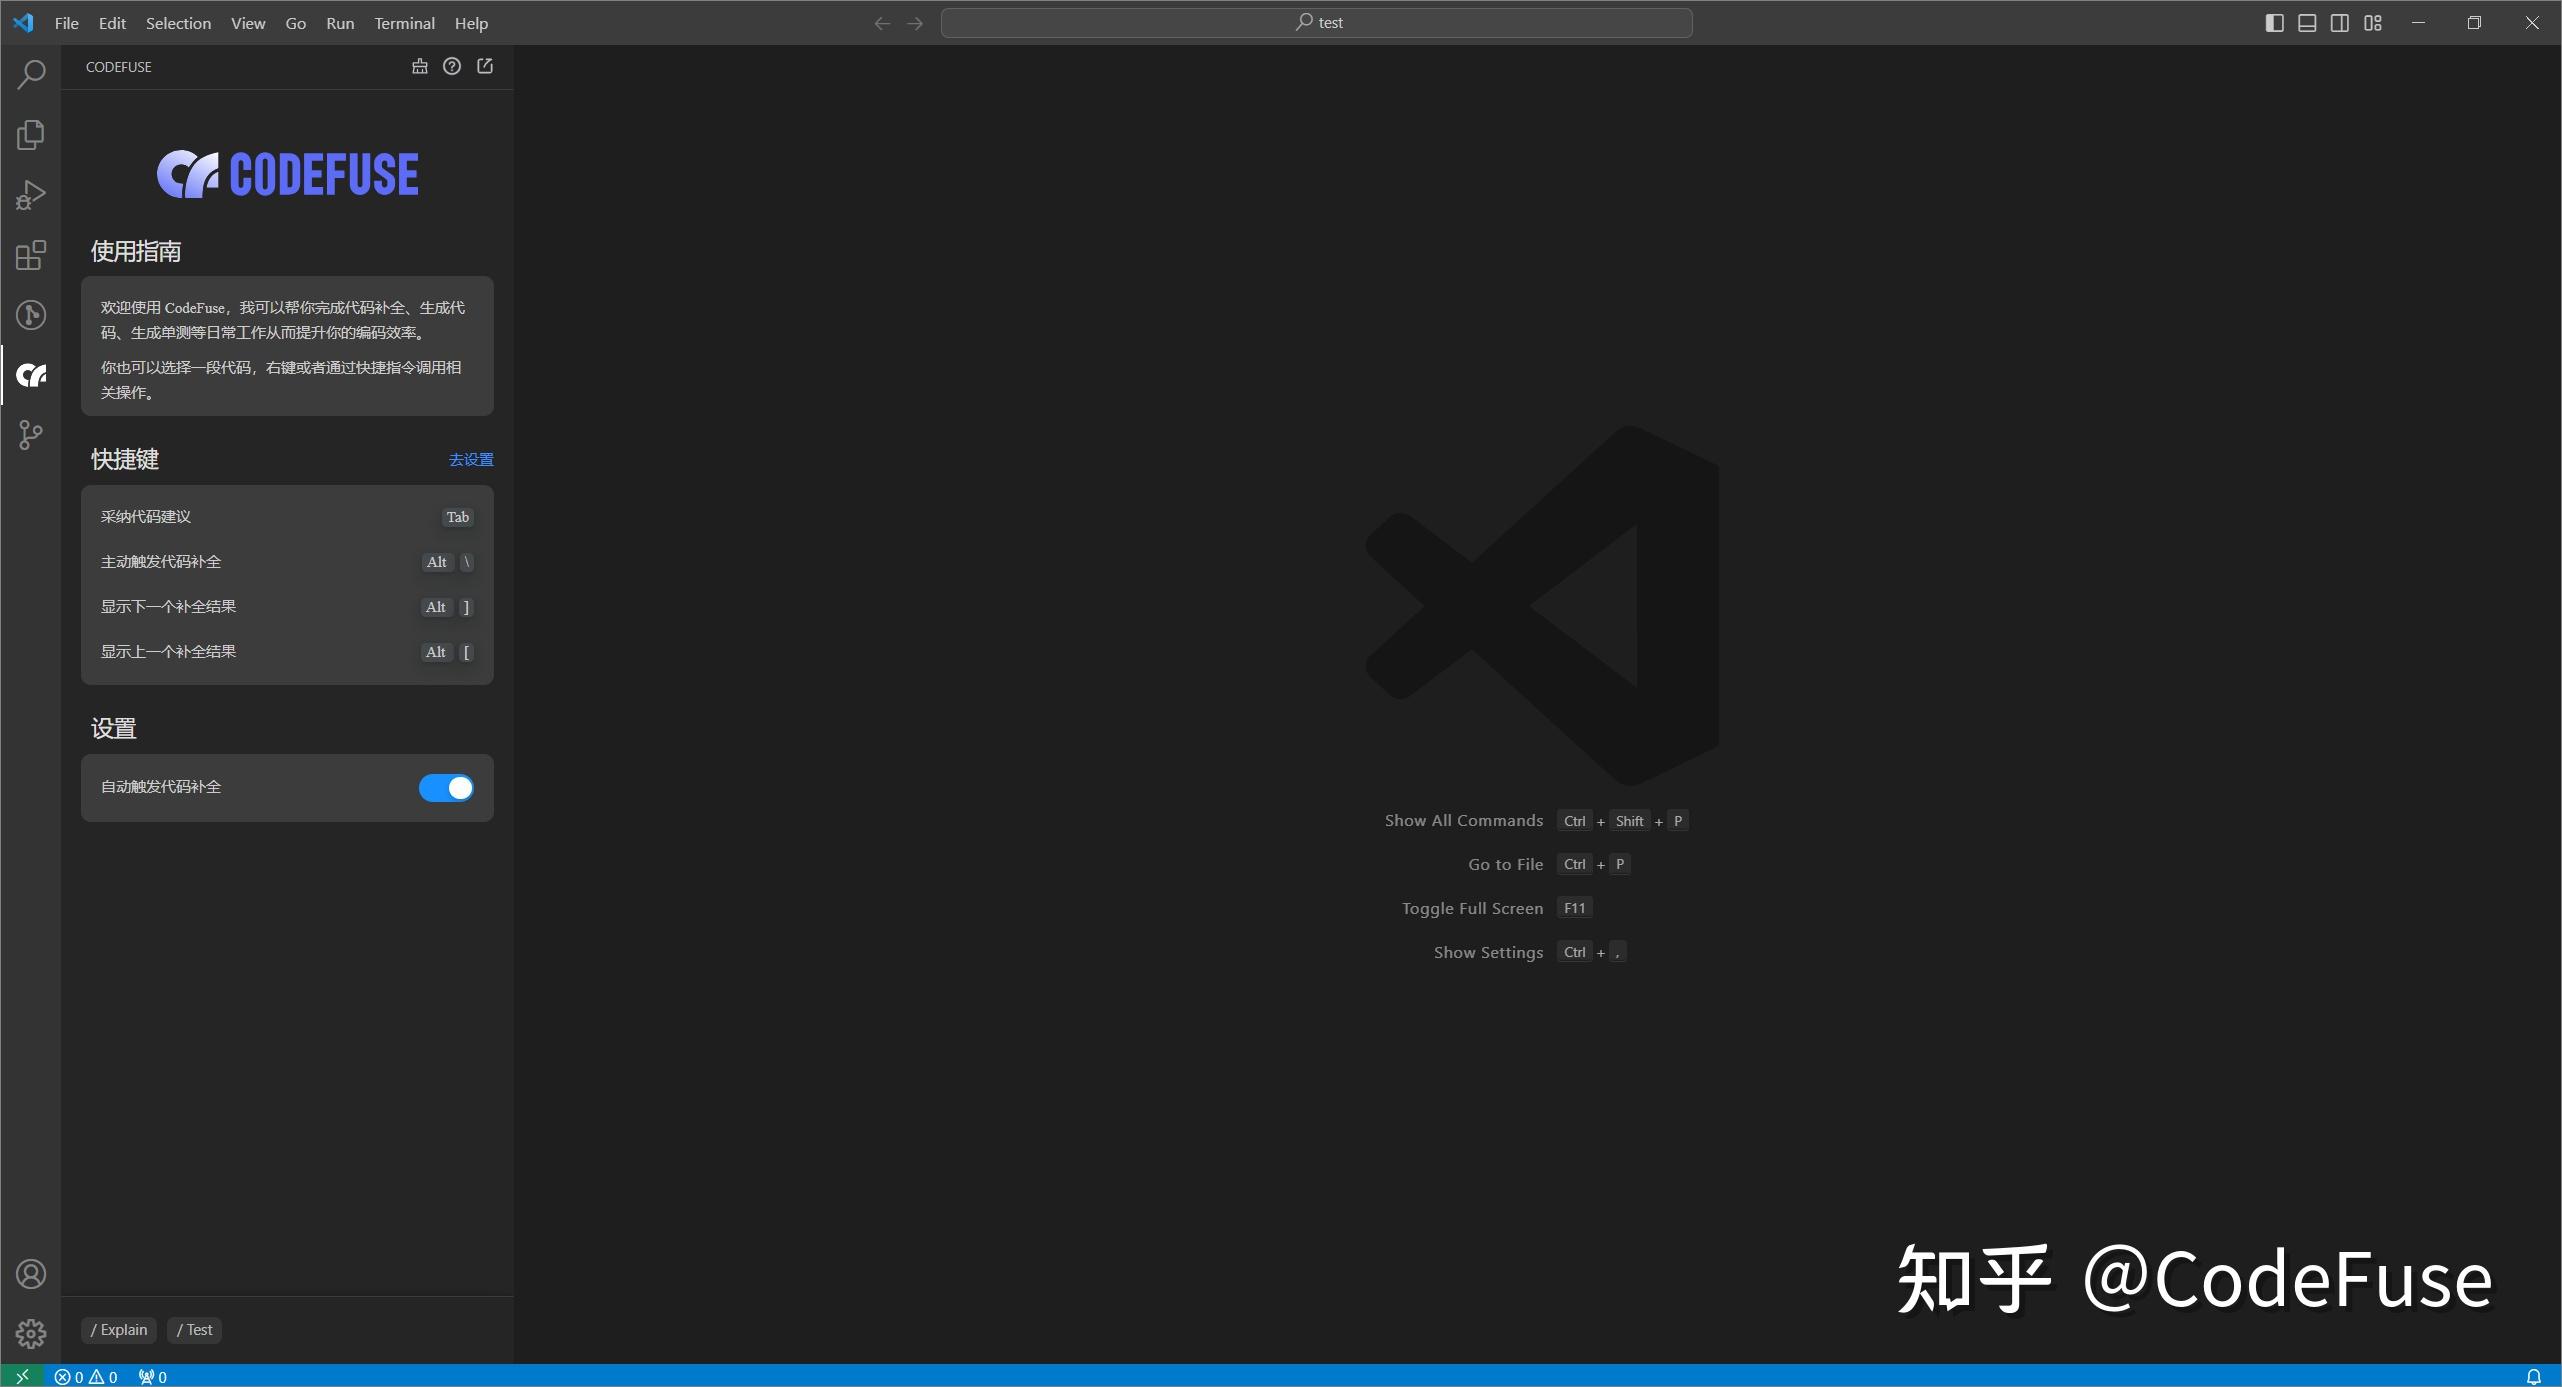Select the CodeFuse icon in the activity bar
This screenshot has width=2562, height=1387.
tap(31, 375)
